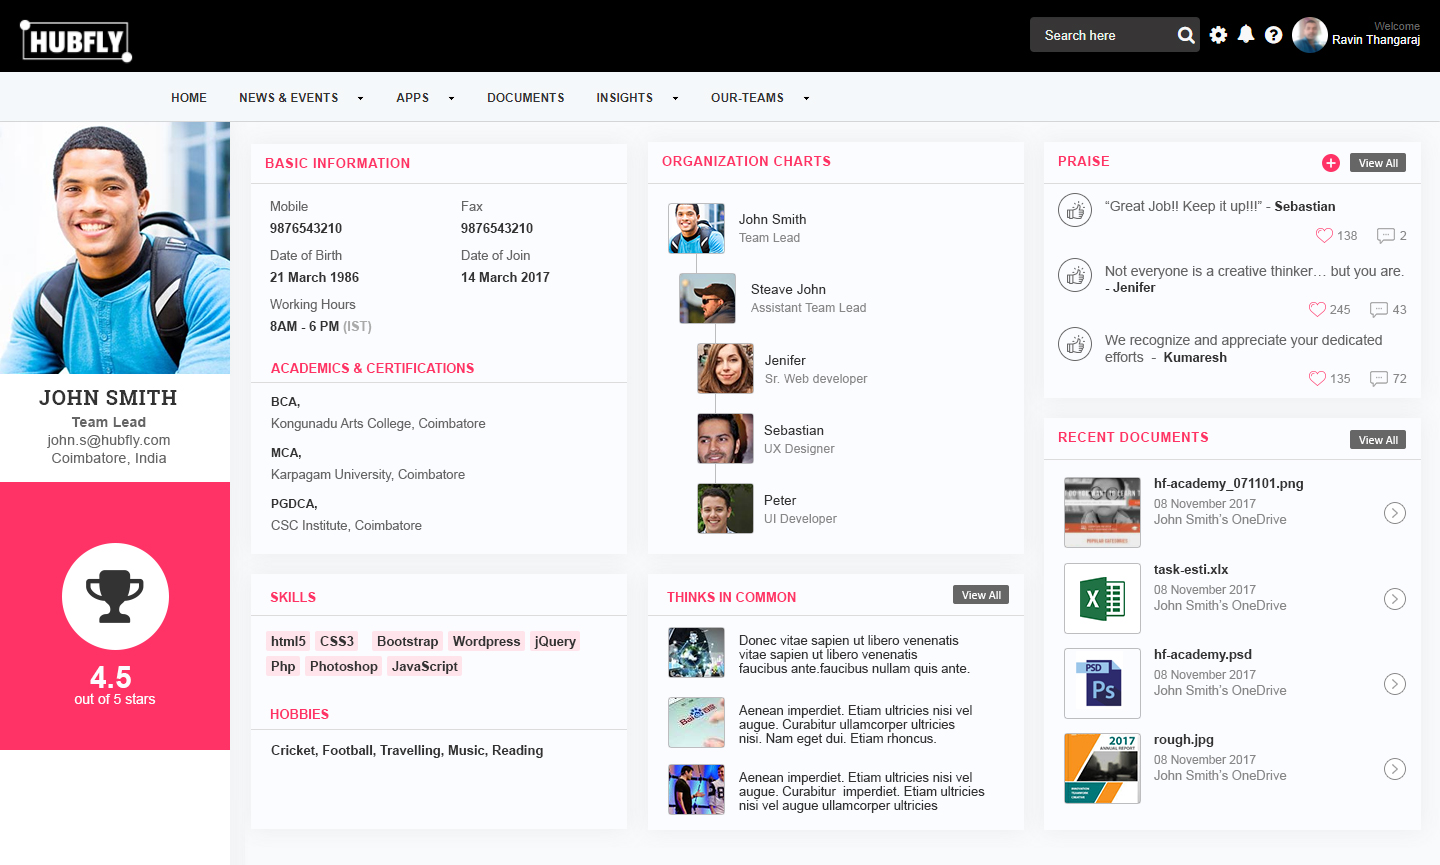1440x865 pixels.
Task: Click the thumbs-up badge beside Sebastian's praise
Action: point(1075,210)
